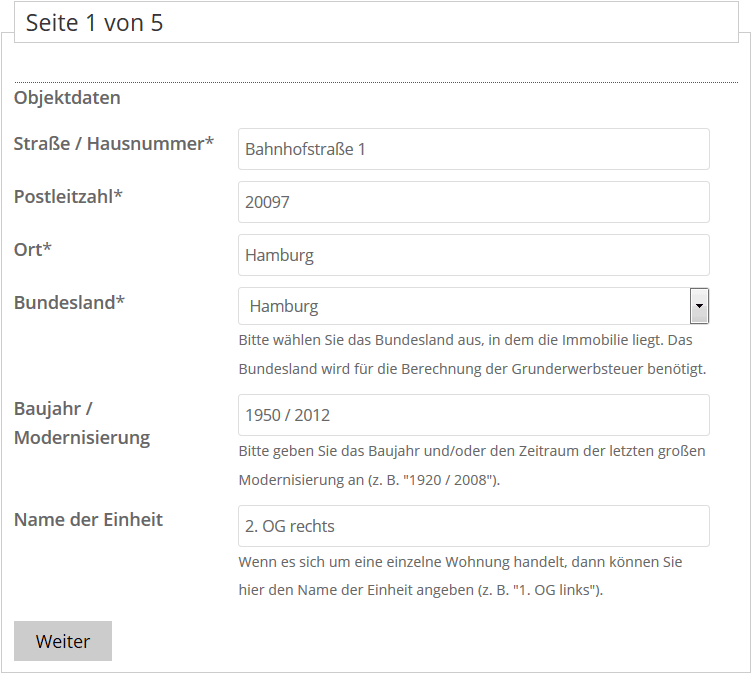Click the 'Baujahr / Modernisierung' label
Image resolution: width=752 pixels, height=674 pixels.
point(82,423)
